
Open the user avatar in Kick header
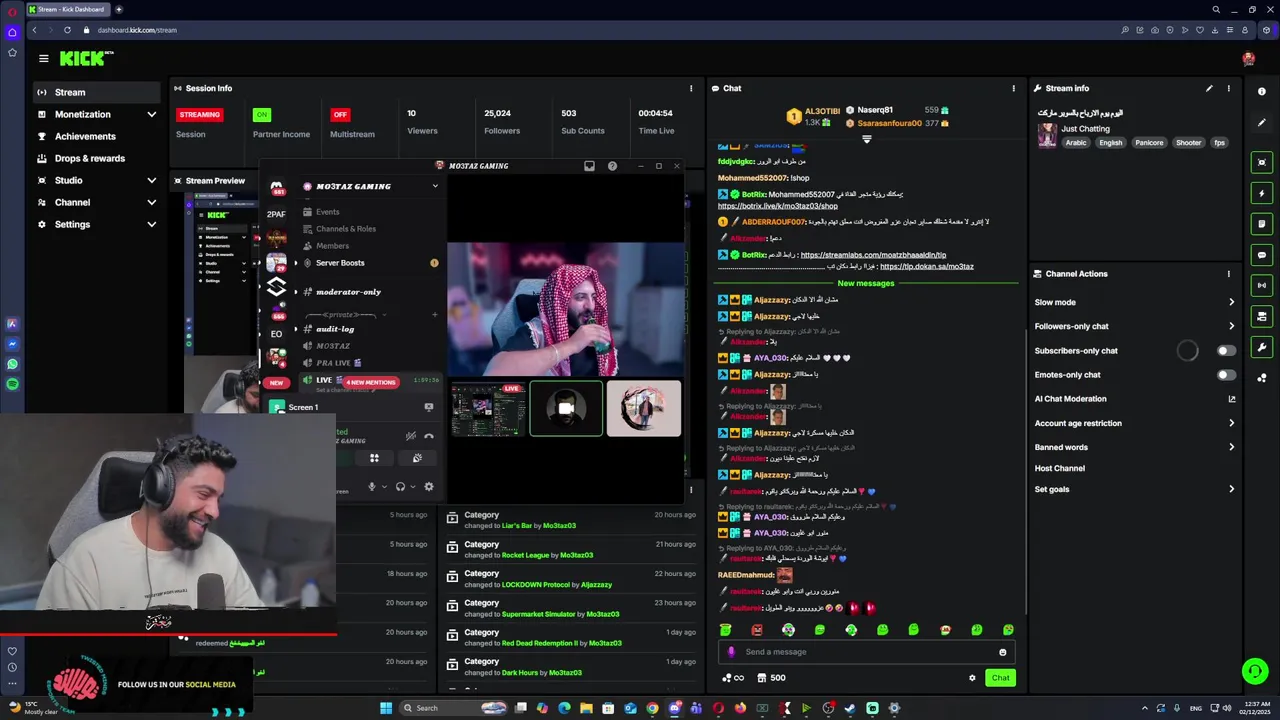1248,59
